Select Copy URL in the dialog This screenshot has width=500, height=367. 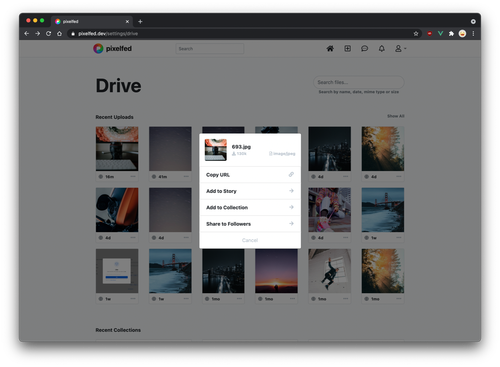click(x=250, y=175)
